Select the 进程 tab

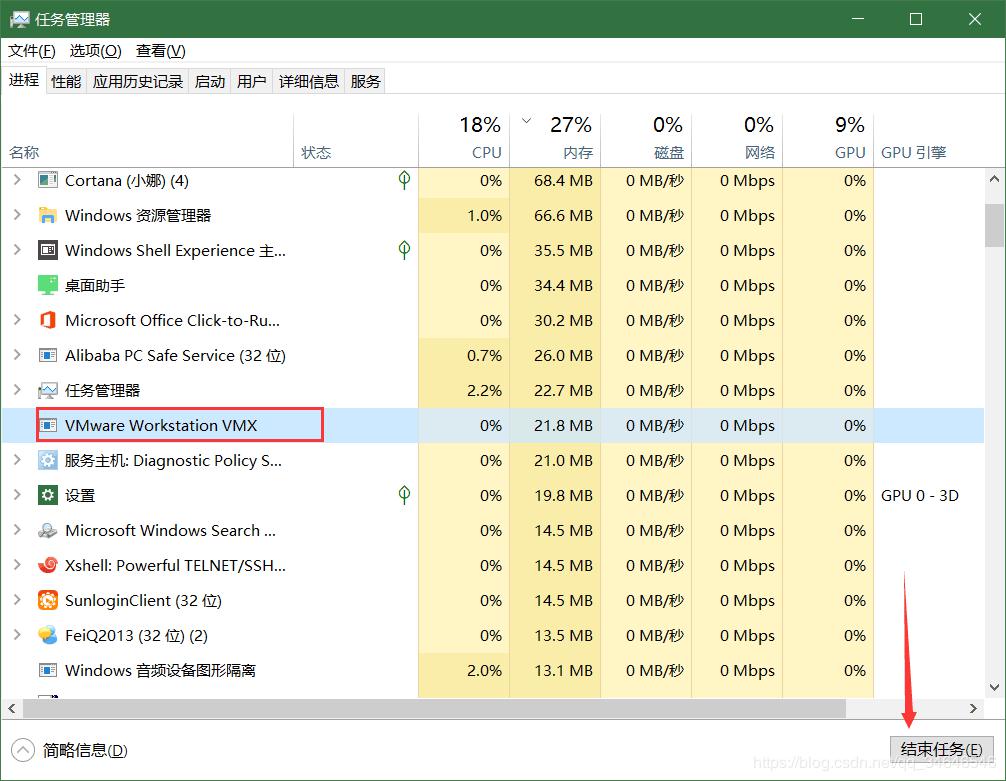tap(24, 80)
